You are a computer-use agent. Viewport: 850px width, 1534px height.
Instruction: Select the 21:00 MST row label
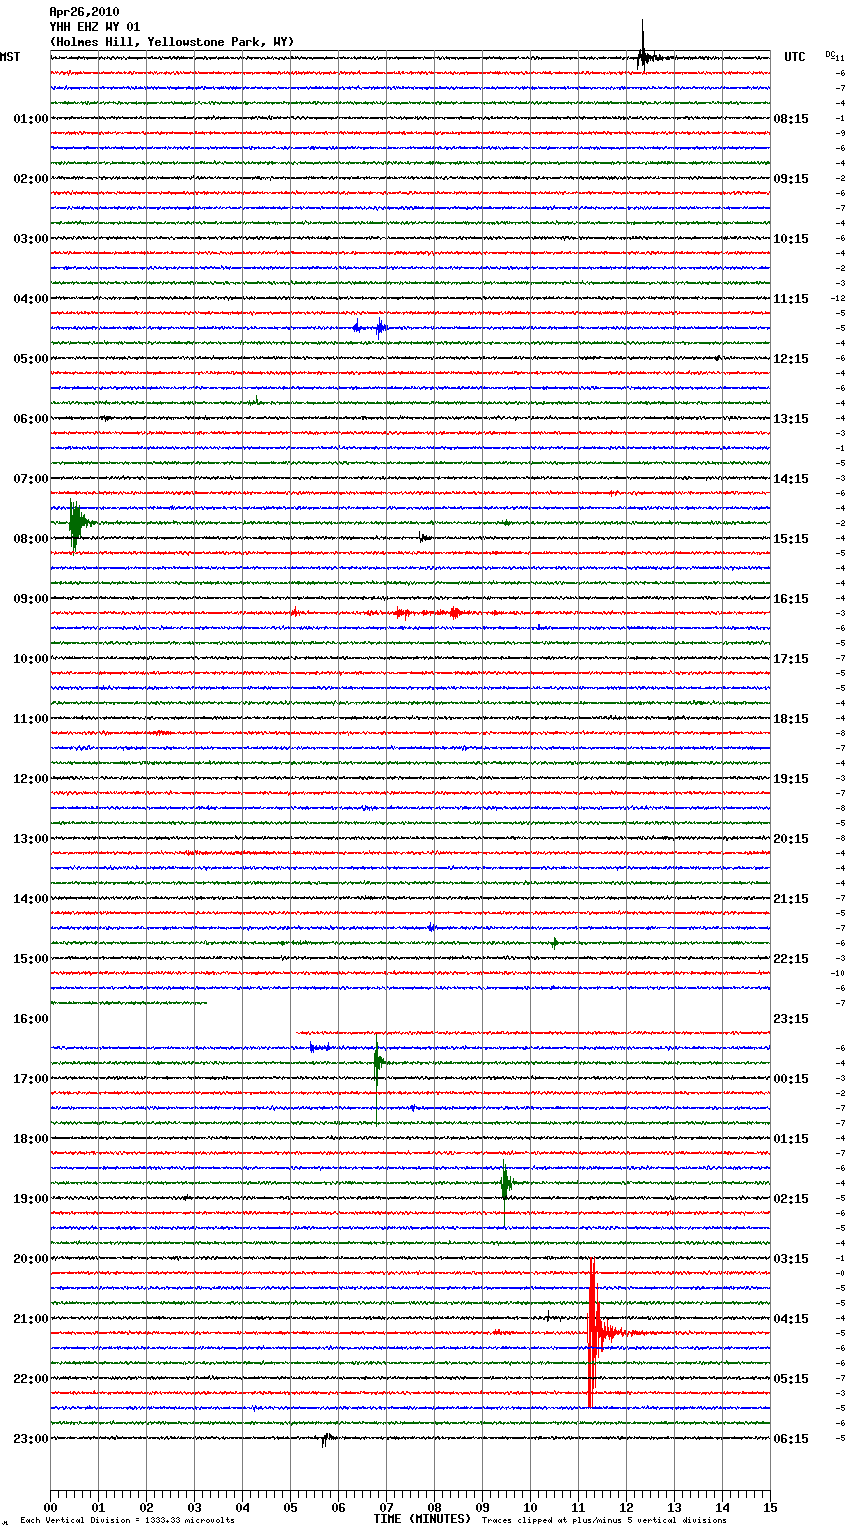(31, 1319)
